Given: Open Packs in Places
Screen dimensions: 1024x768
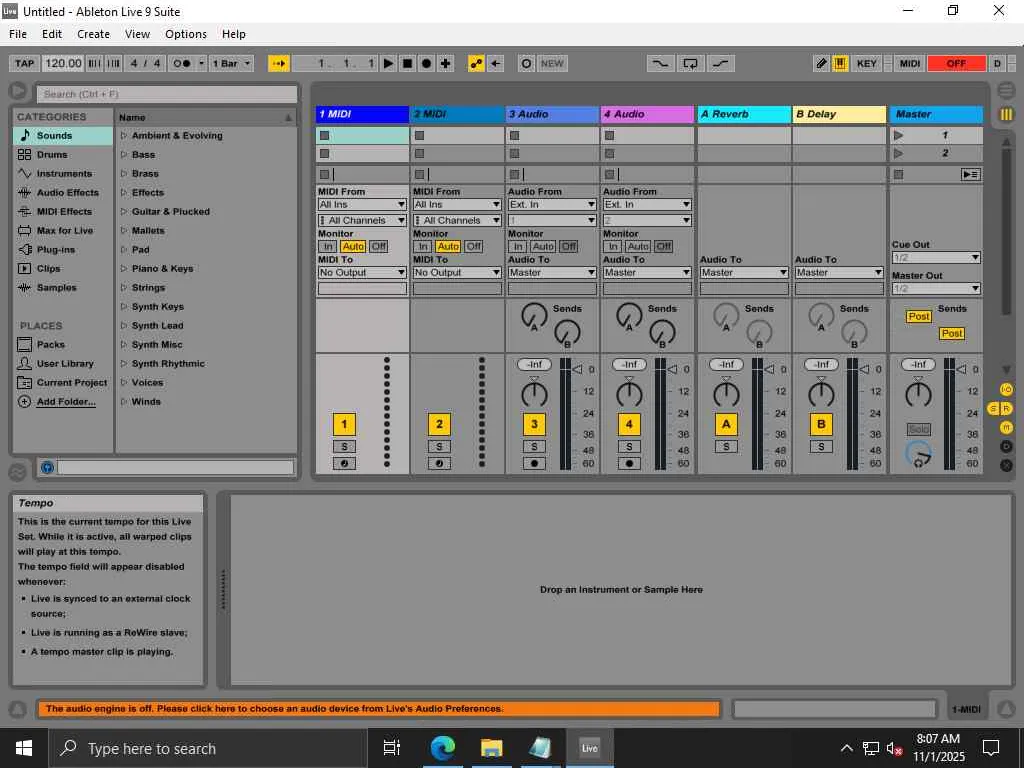Looking at the screenshot, I should pos(63,344).
